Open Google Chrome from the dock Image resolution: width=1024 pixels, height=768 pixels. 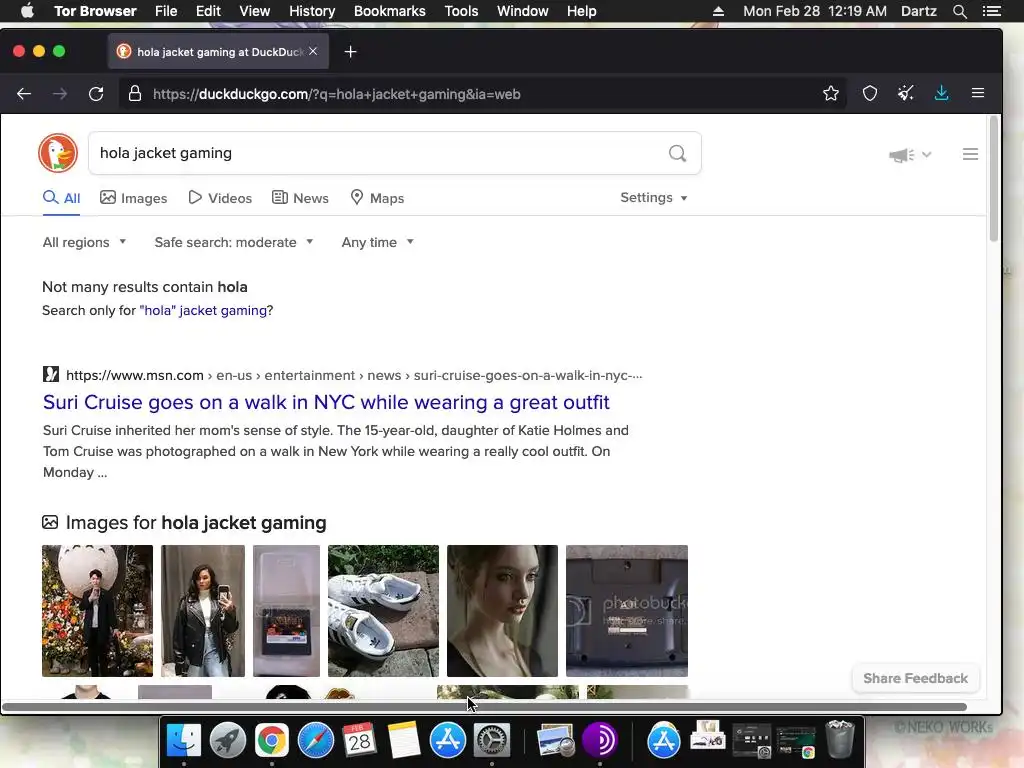click(272, 740)
